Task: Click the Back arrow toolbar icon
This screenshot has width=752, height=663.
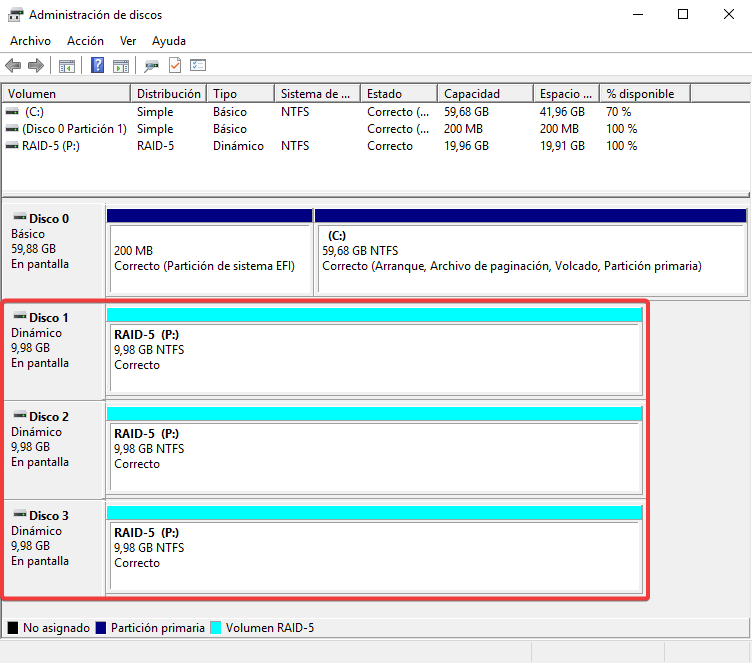Action: (x=13, y=66)
